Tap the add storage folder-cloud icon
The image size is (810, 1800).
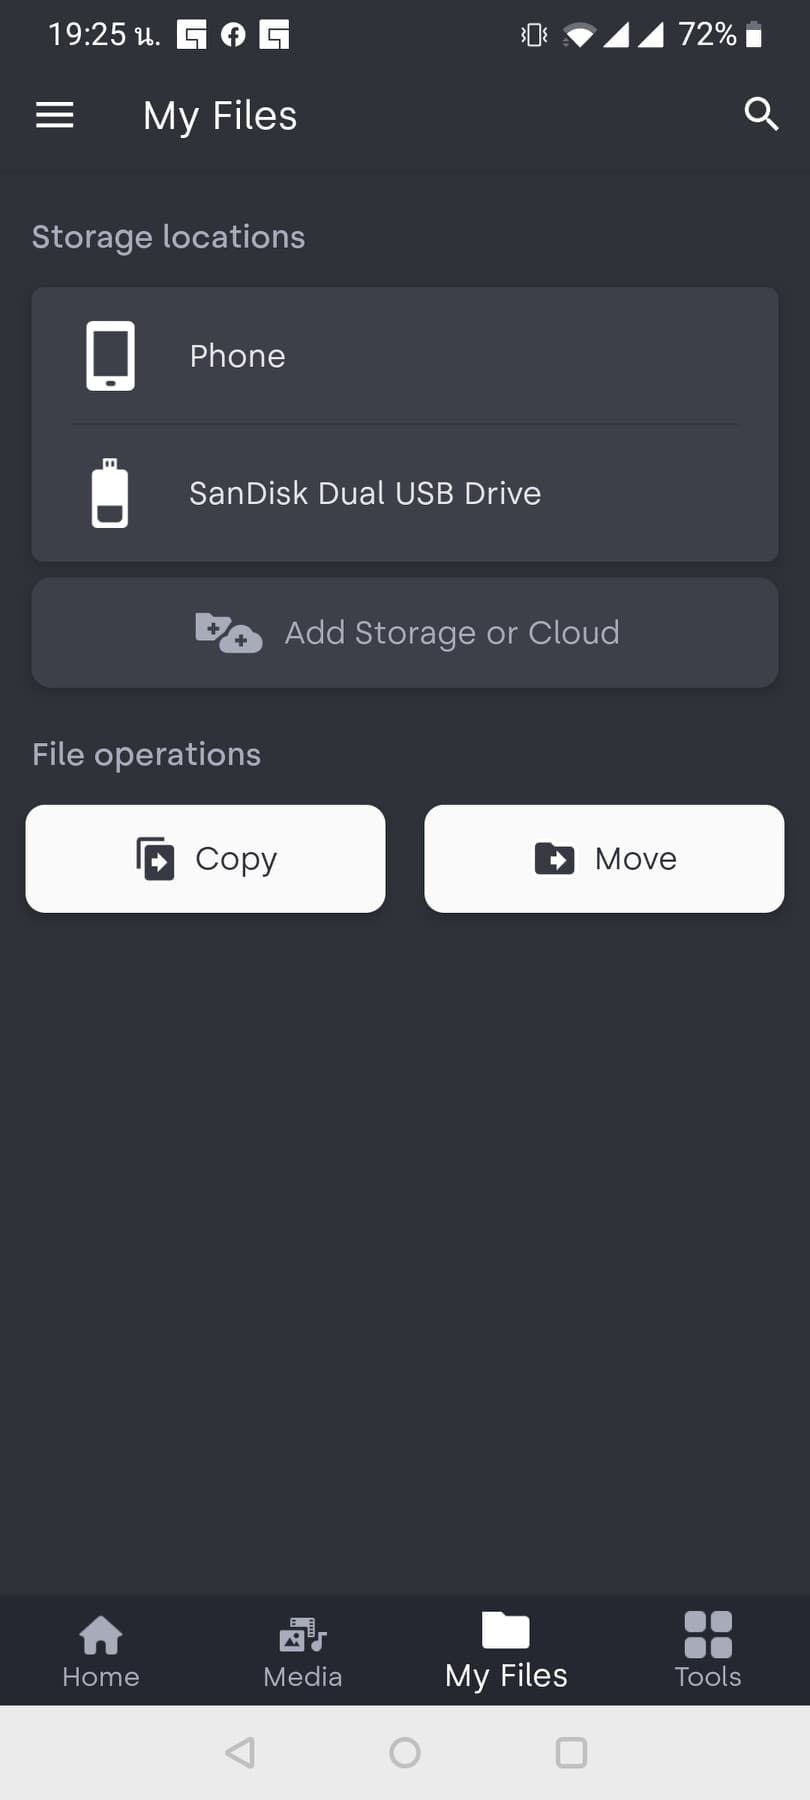[x=228, y=633]
